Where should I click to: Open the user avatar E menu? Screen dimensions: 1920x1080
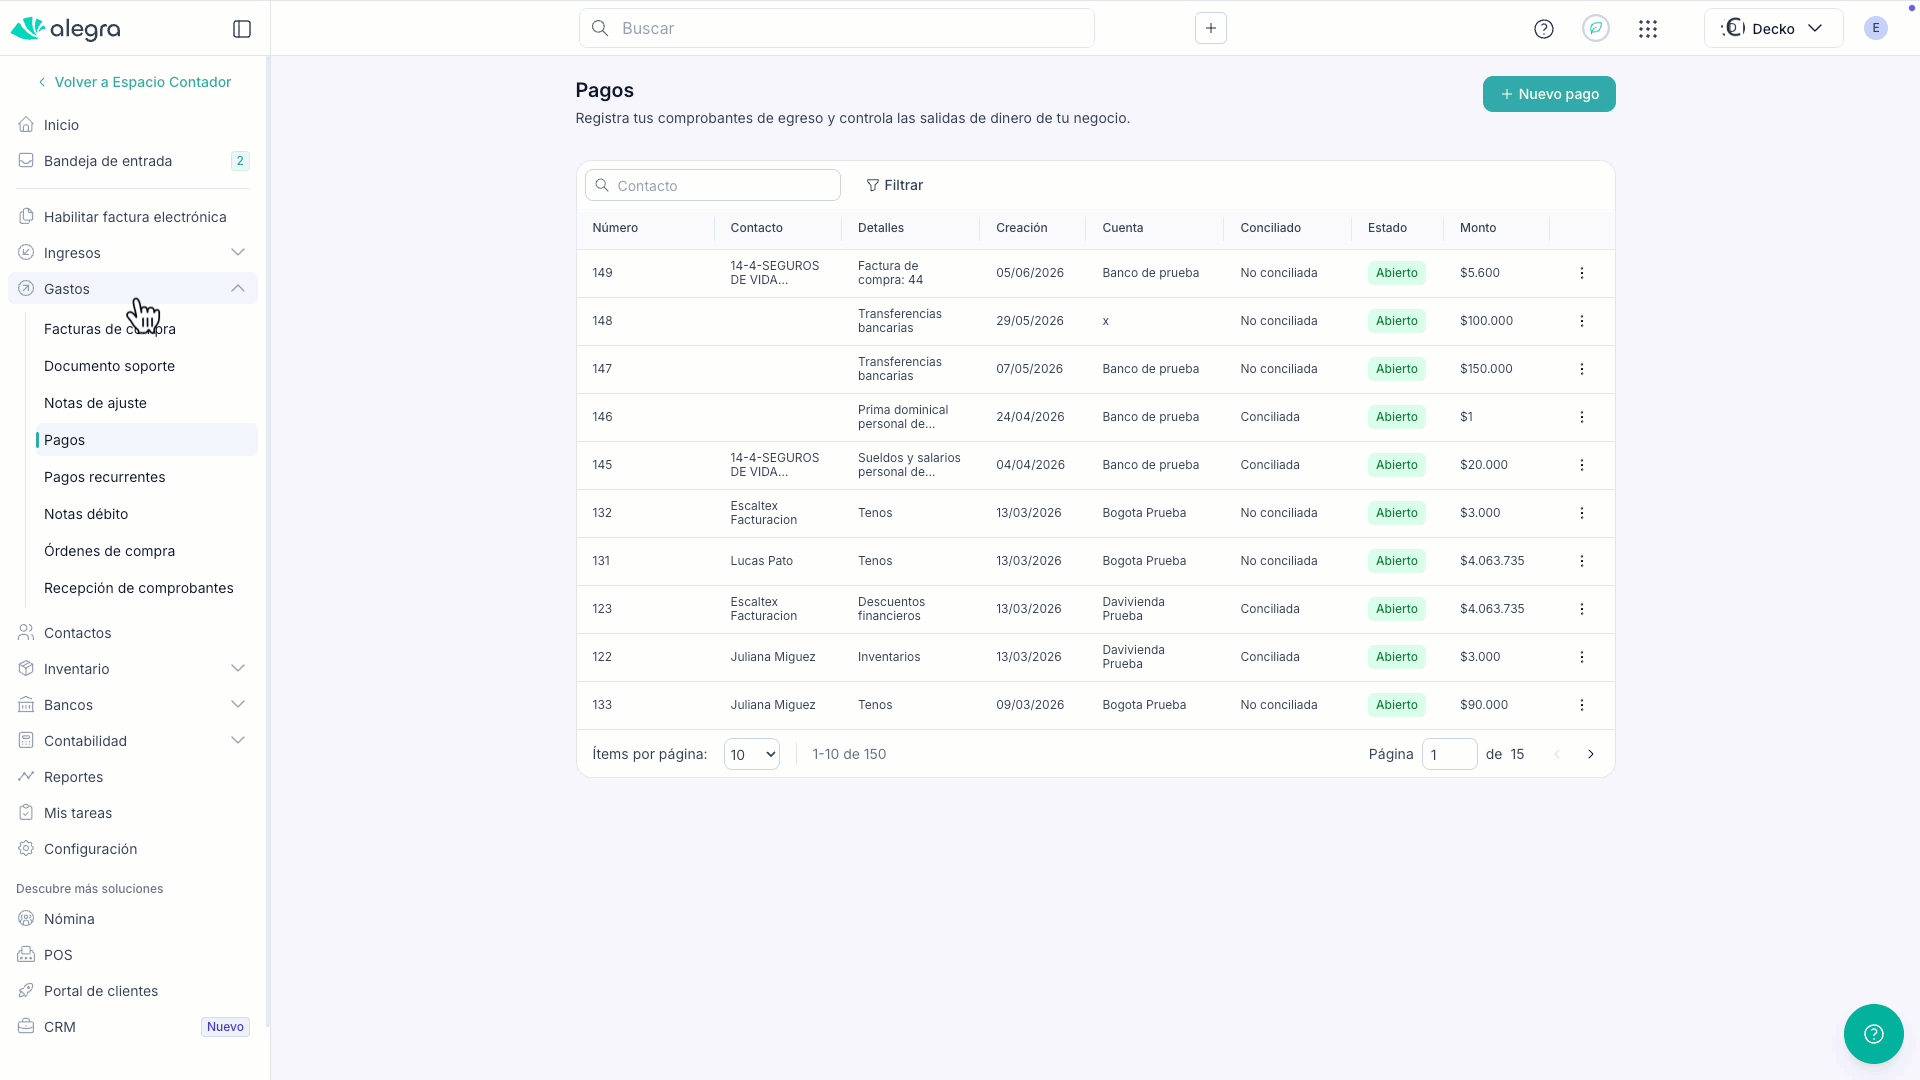click(x=1876, y=28)
